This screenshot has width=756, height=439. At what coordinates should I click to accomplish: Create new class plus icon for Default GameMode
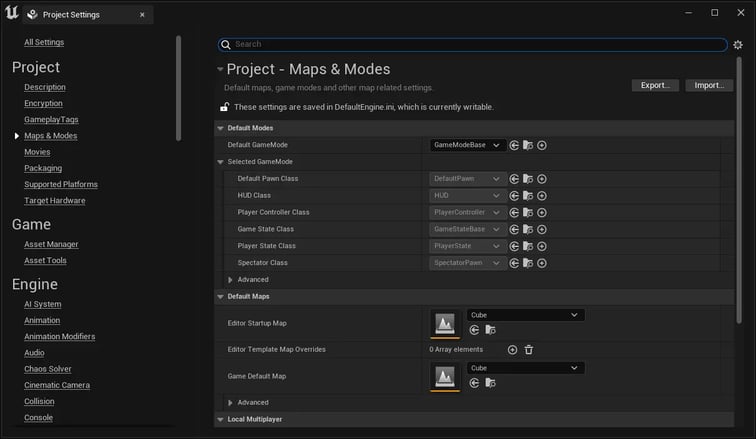(x=542, y=145)
